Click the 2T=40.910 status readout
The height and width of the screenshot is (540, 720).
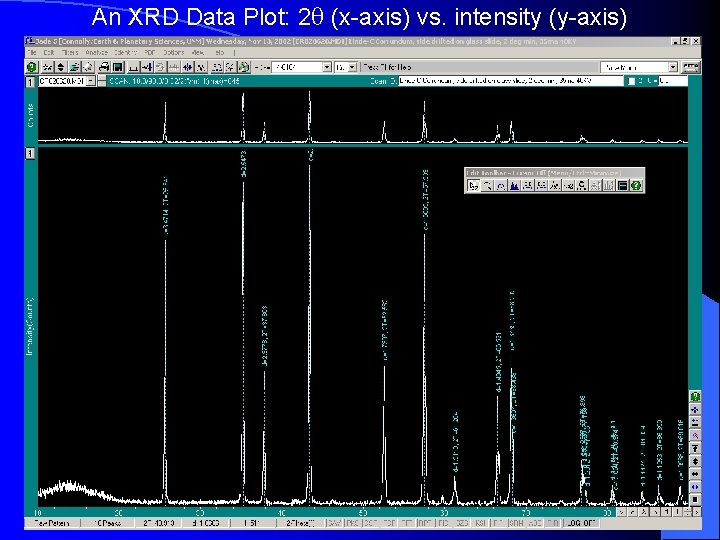(x=158, y=523)
